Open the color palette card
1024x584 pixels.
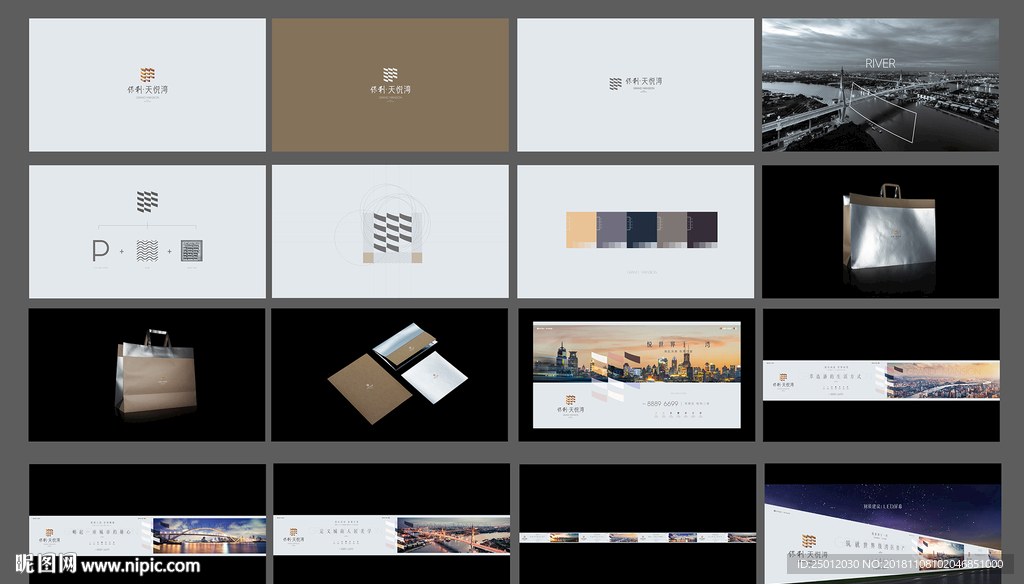635,231
